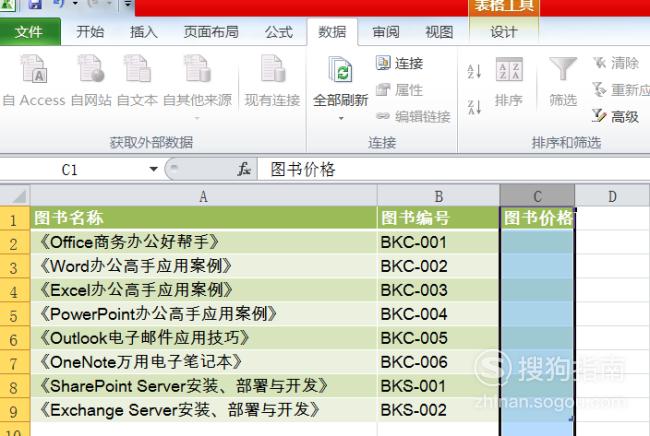The image size is (650, 436).
Task: Open the File (文件) tab
Action: click(x=29, y=31)
